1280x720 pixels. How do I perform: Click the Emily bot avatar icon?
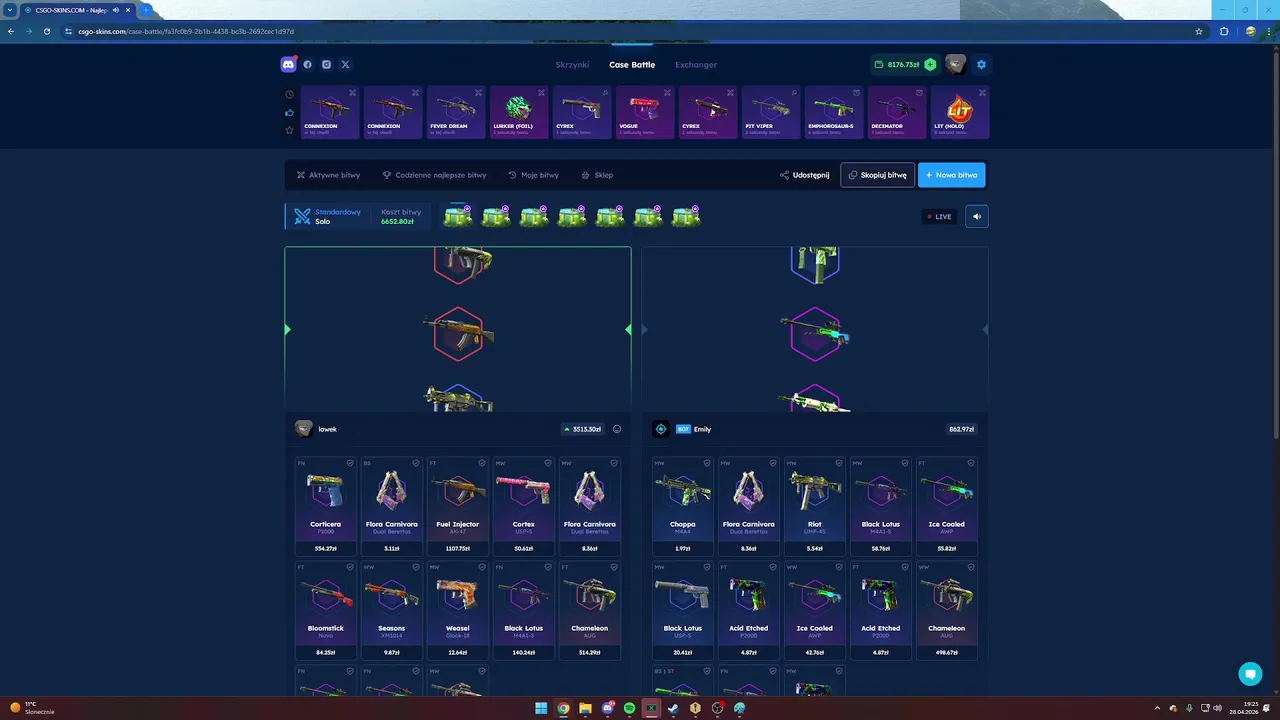click(661, 429)
